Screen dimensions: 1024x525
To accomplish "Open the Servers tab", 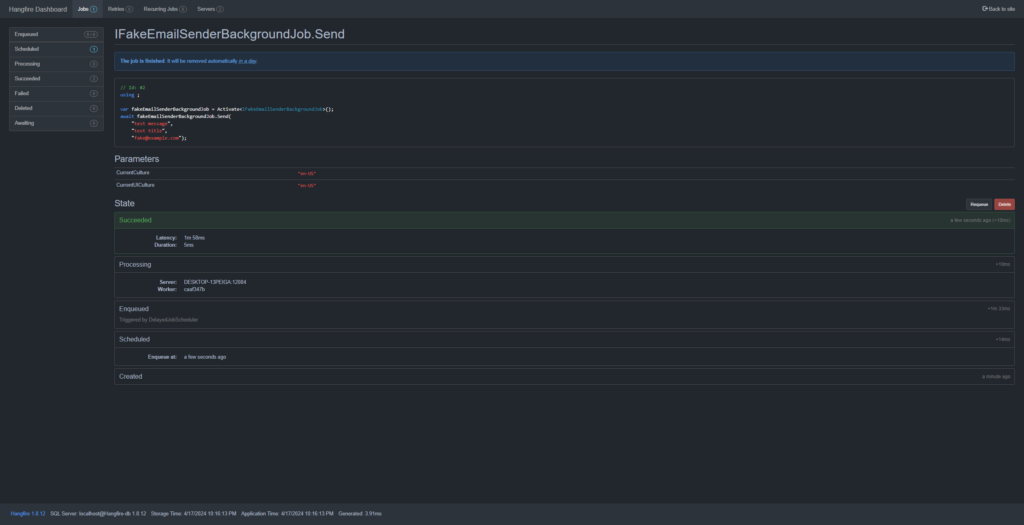I will pyautogui.click(x=205, y=8).
